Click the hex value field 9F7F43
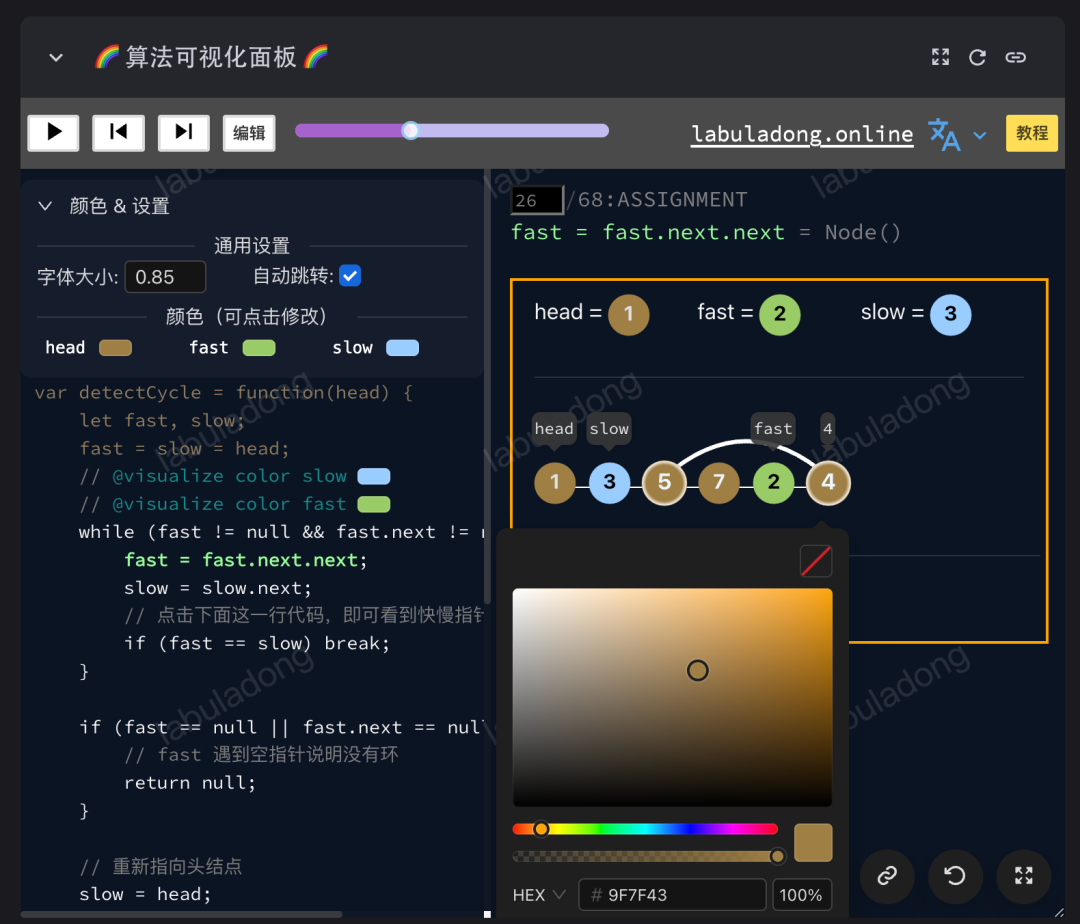Screen dimensions: 1080x924 pos(672,895)
